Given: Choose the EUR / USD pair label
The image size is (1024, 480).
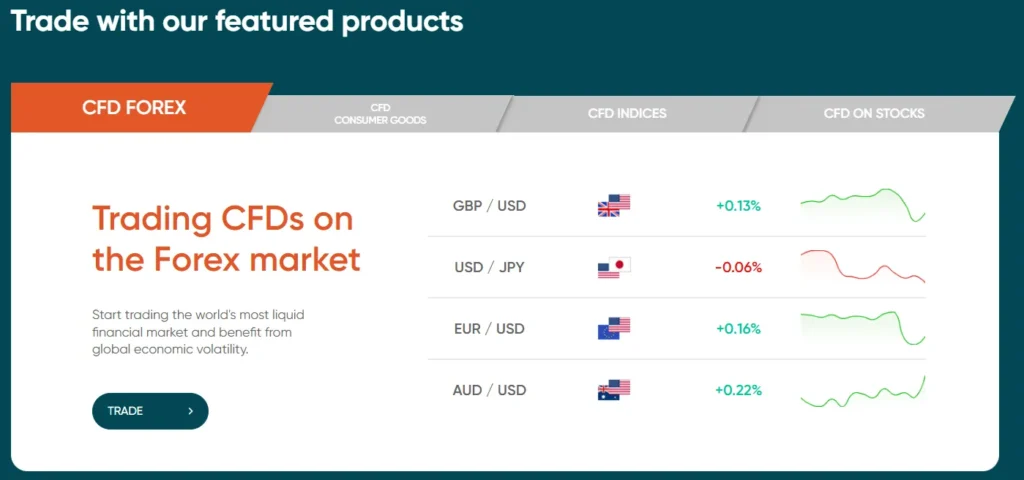Looking at the screenshot, I should (x=489, y=328).
